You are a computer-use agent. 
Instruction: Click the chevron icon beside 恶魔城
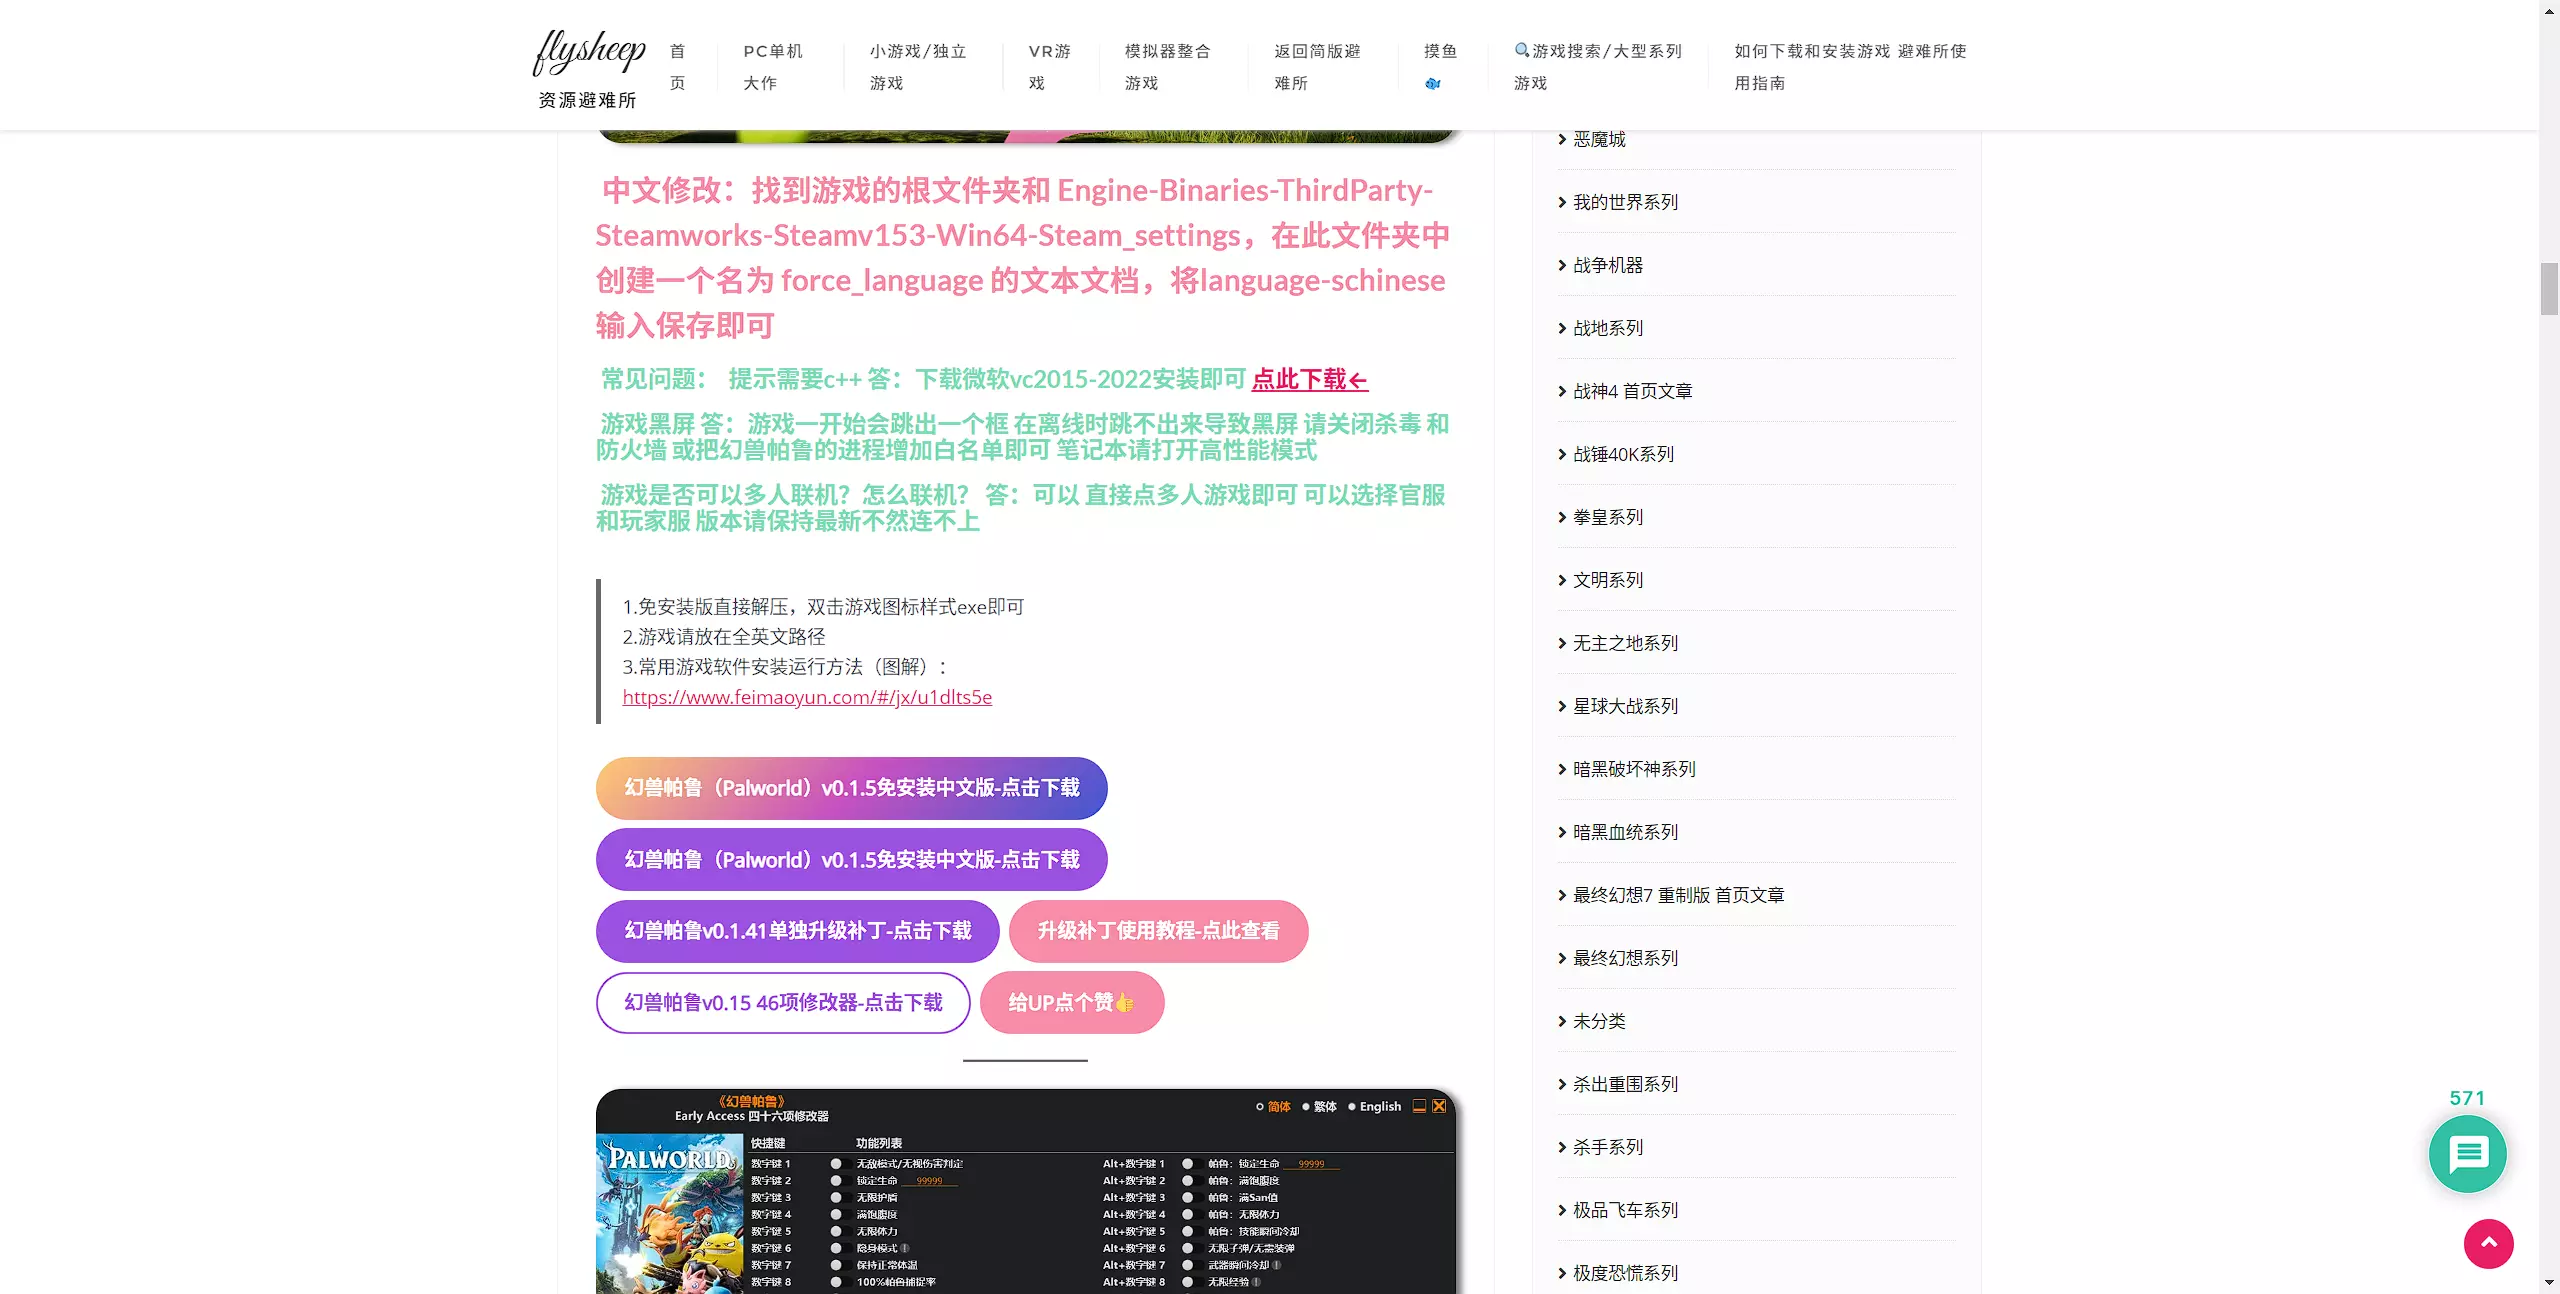click(1562, 140)
